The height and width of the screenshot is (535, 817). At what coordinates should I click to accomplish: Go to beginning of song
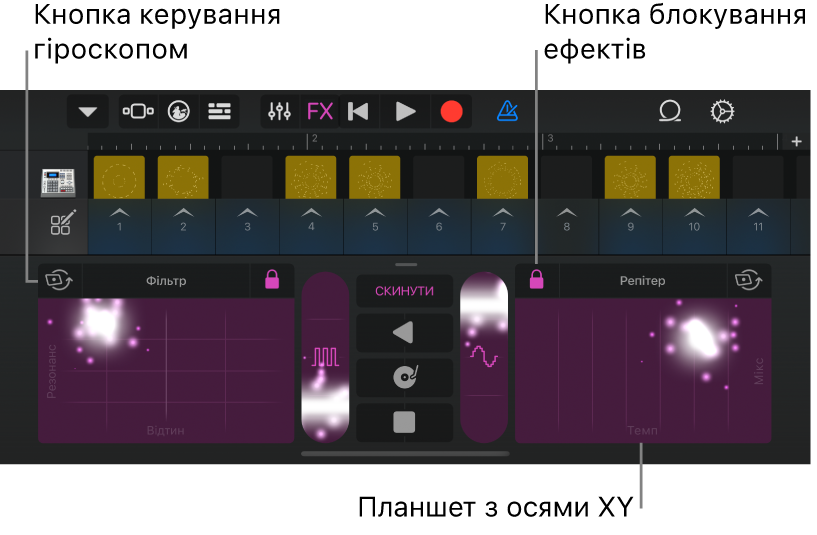358,111
